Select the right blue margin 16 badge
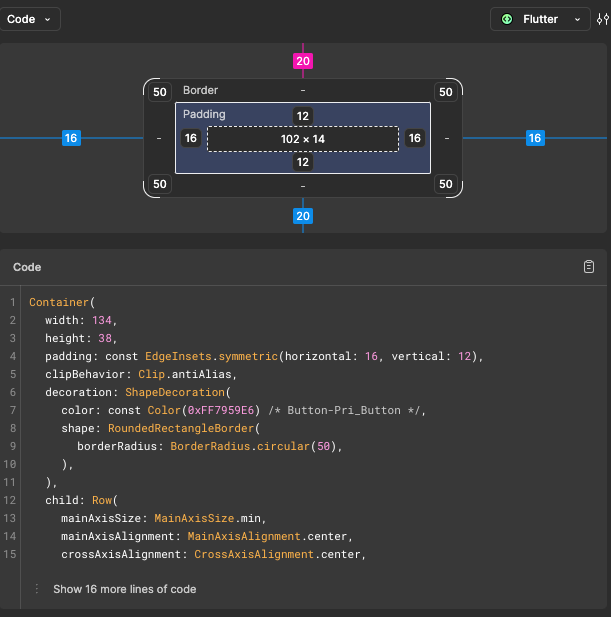Screen dimensions: 611x617 pyautogui.click(x=535, y=138)
